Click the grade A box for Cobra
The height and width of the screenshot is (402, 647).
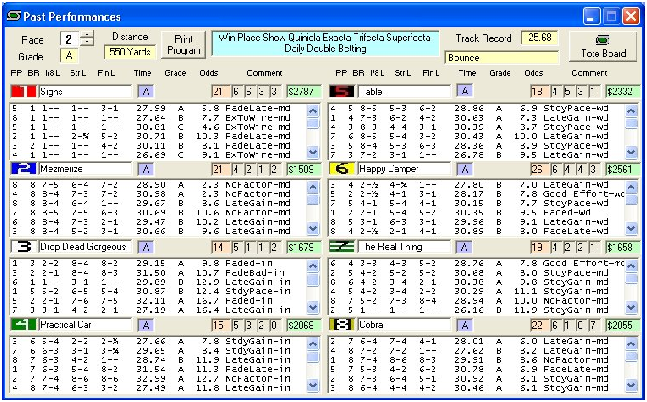click(464, 325)
